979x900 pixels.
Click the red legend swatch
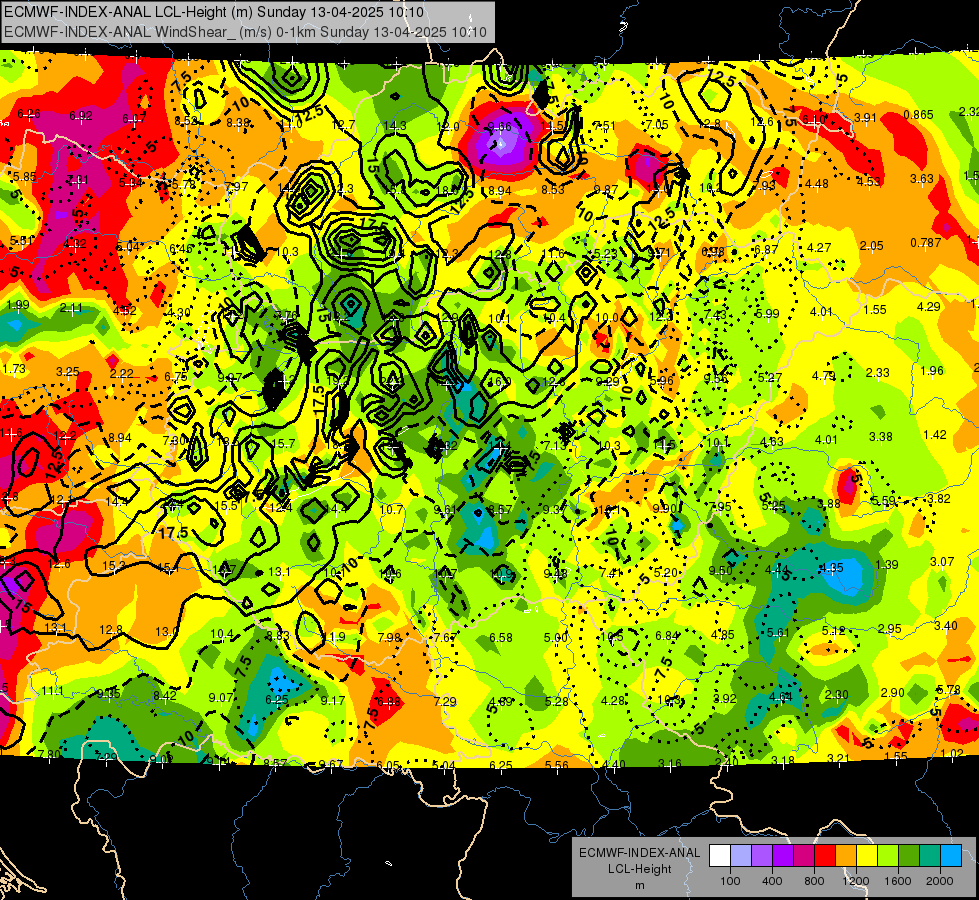[x=825, y=856]
